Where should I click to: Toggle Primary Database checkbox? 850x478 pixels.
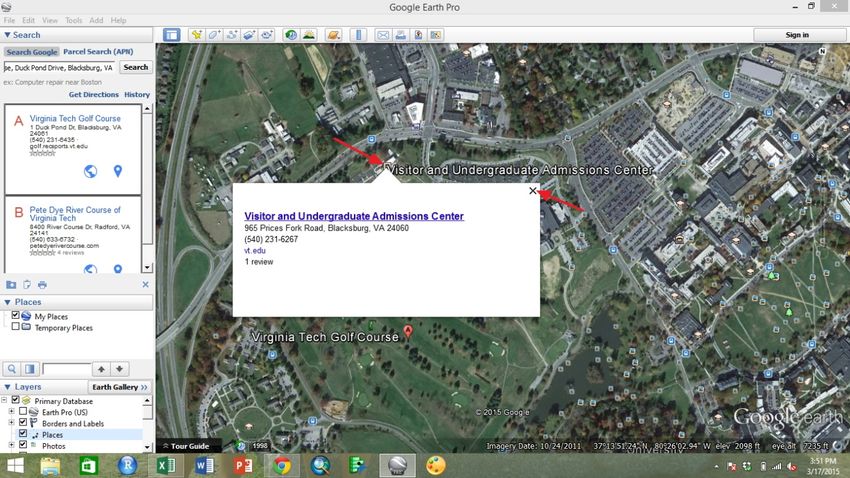pos(15,400)
